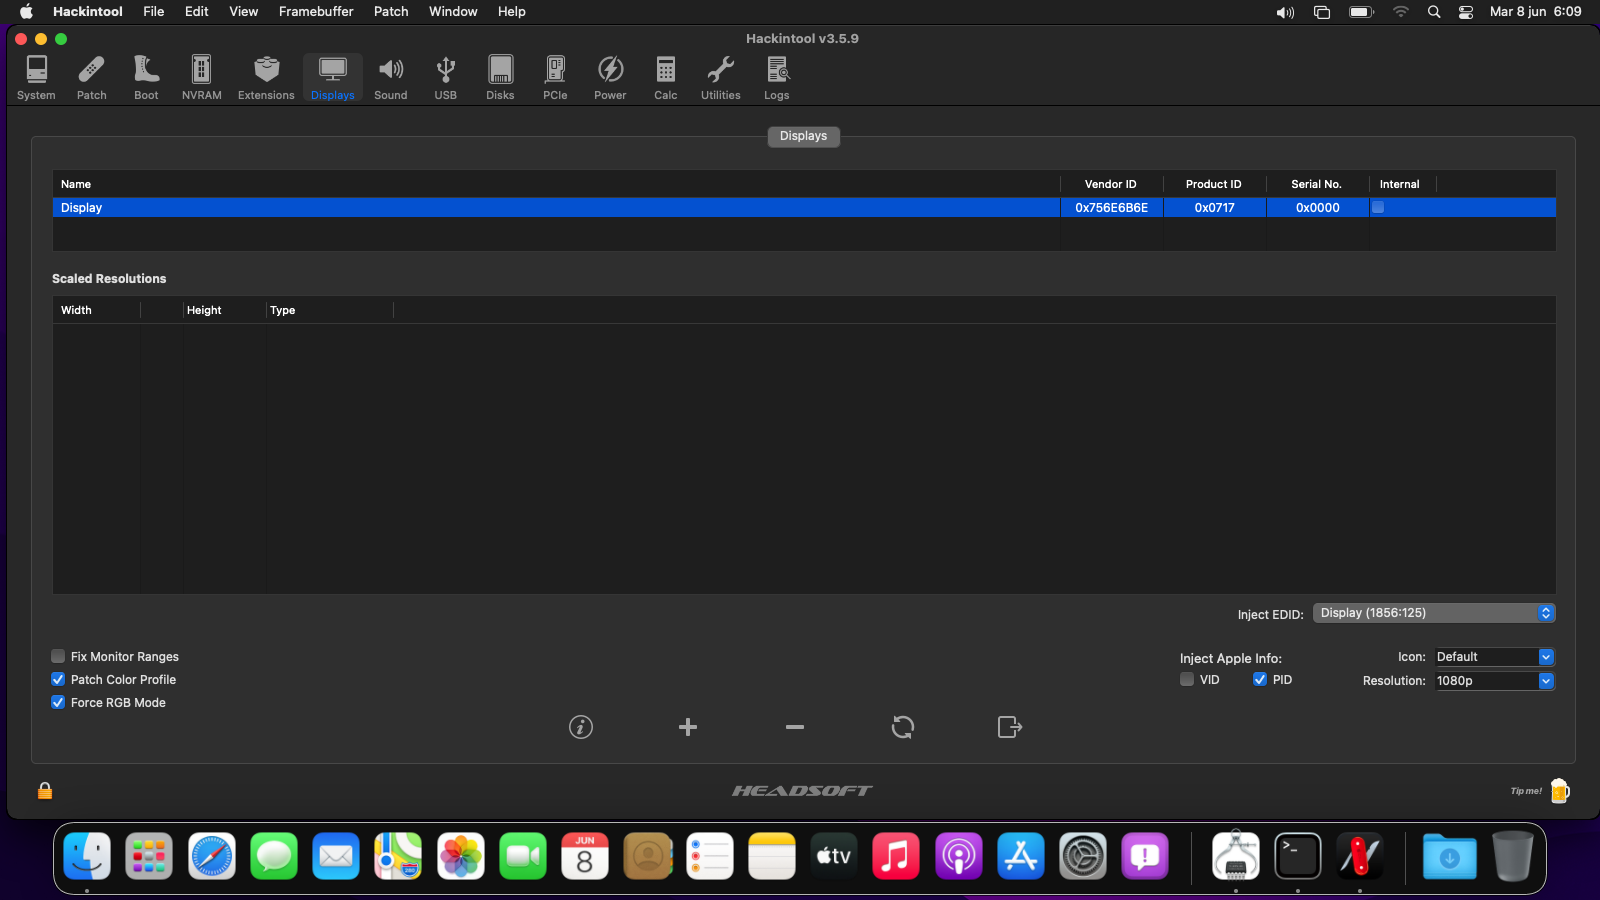Click the Type column header
Screen dimensions: 1600x900
(330, 310)
